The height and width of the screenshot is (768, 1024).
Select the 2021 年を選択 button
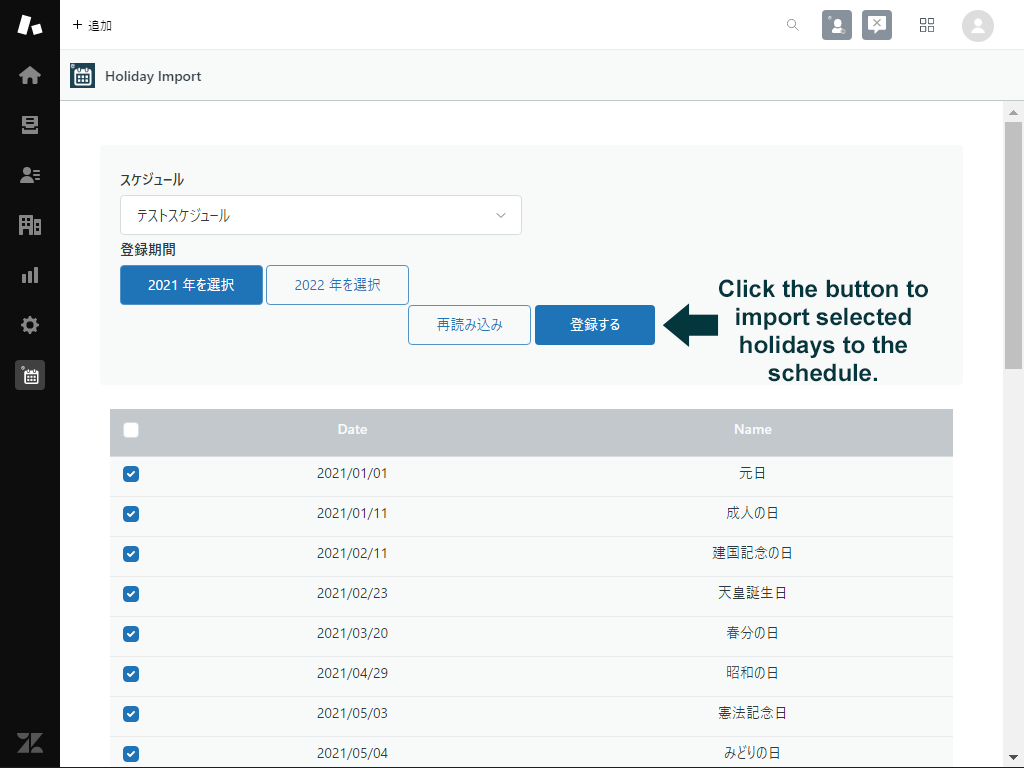191,285
